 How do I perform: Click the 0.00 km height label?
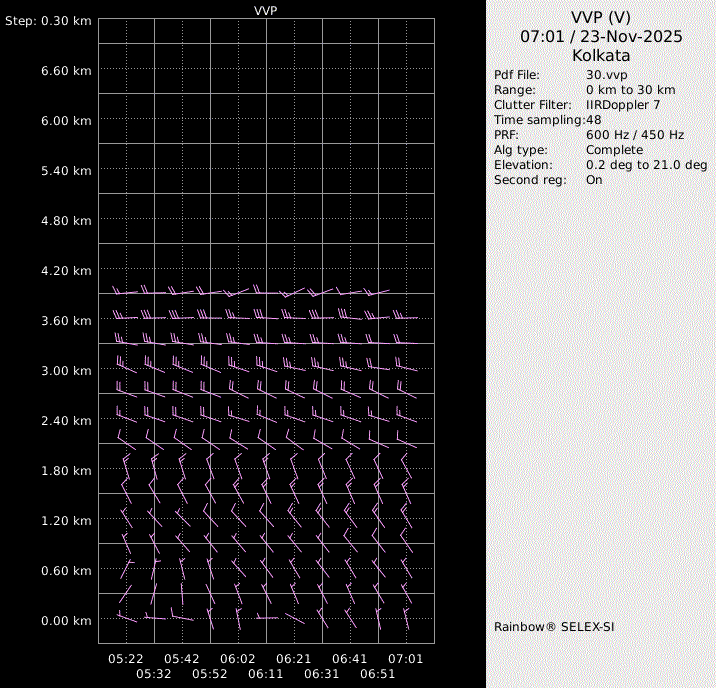click(68, 621)
